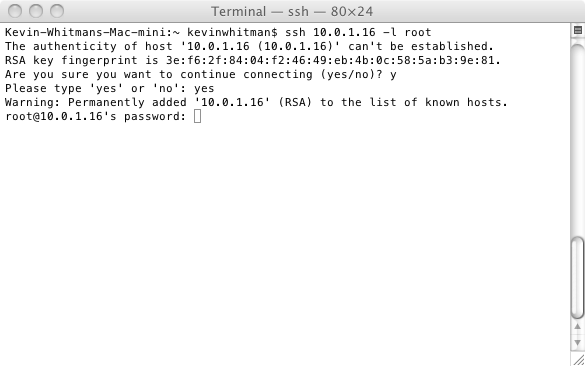Click the split pane icon above scrollbar
Image resolution: width=585 pixels, height=366 pixels.
[x=578, y=31]
